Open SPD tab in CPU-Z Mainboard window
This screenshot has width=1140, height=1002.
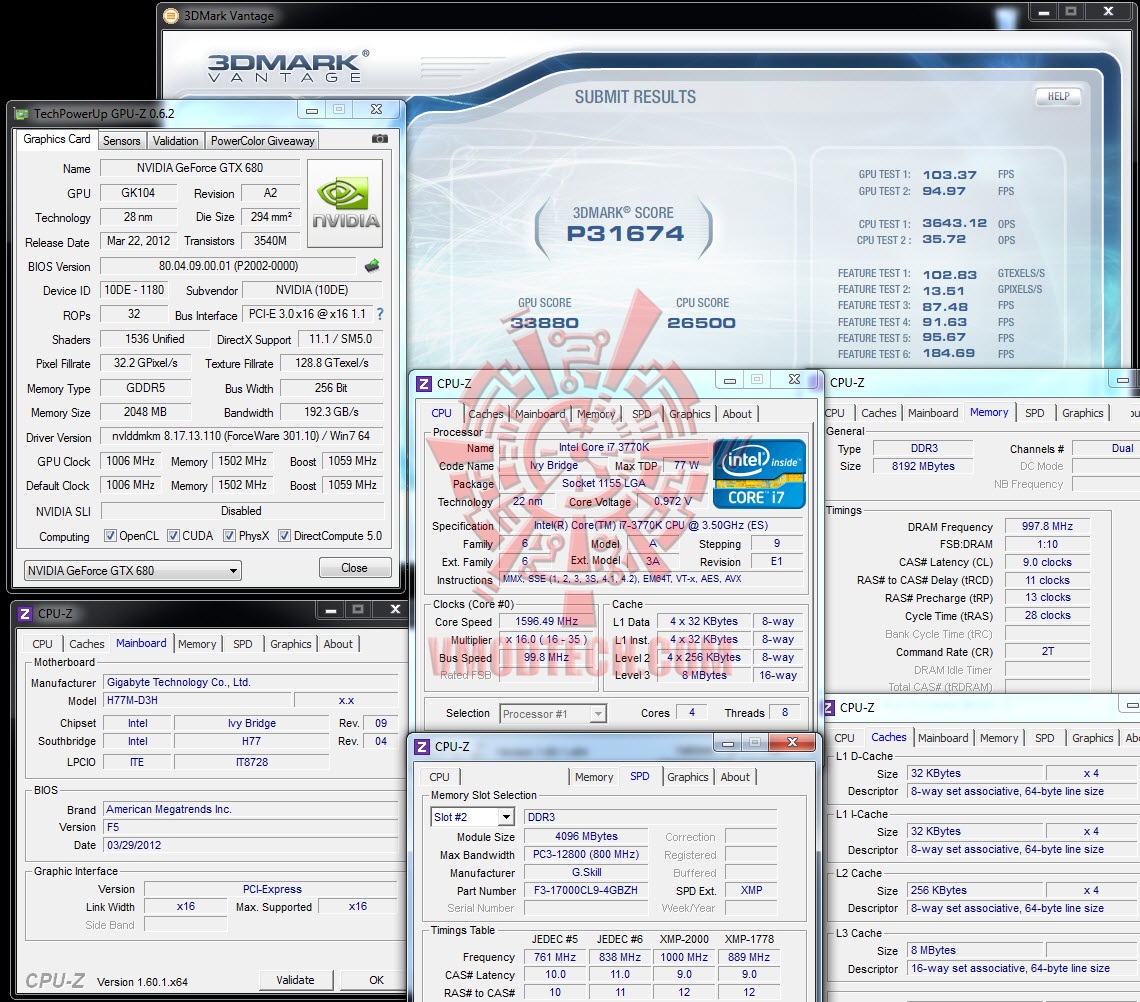[x=243, y=644]
